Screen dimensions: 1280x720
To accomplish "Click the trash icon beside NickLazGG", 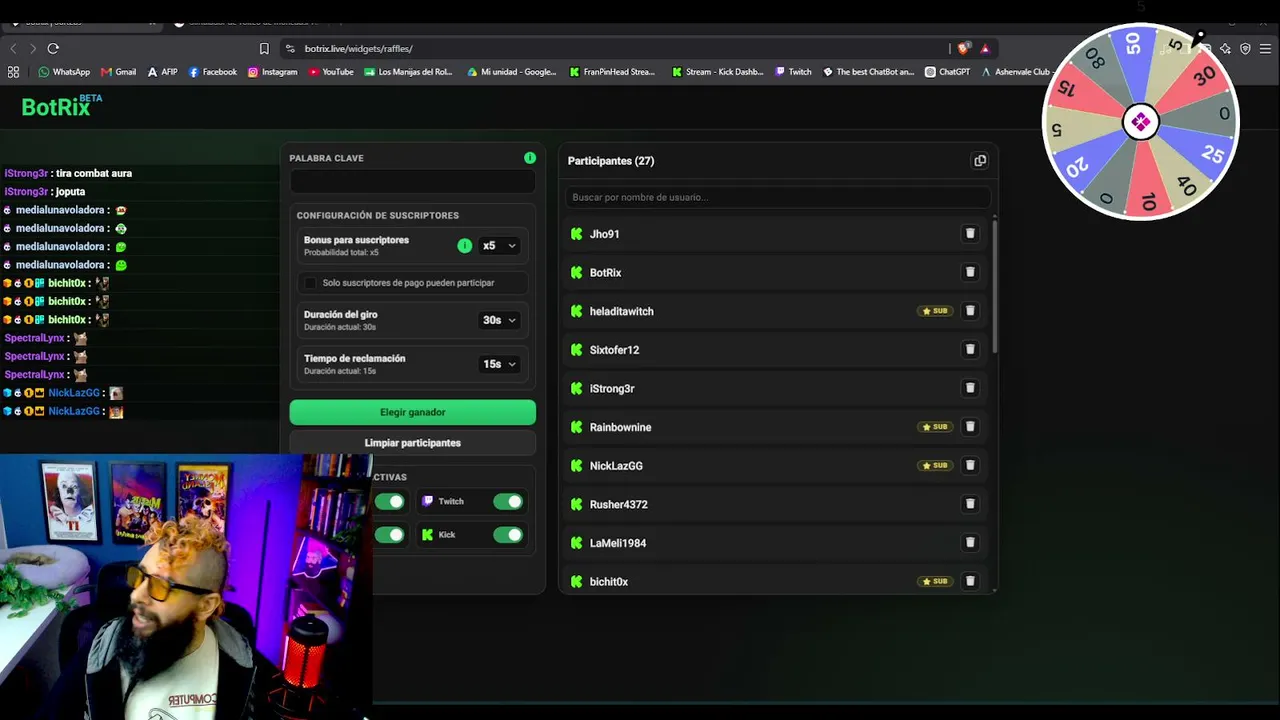I will pos(970,466).
